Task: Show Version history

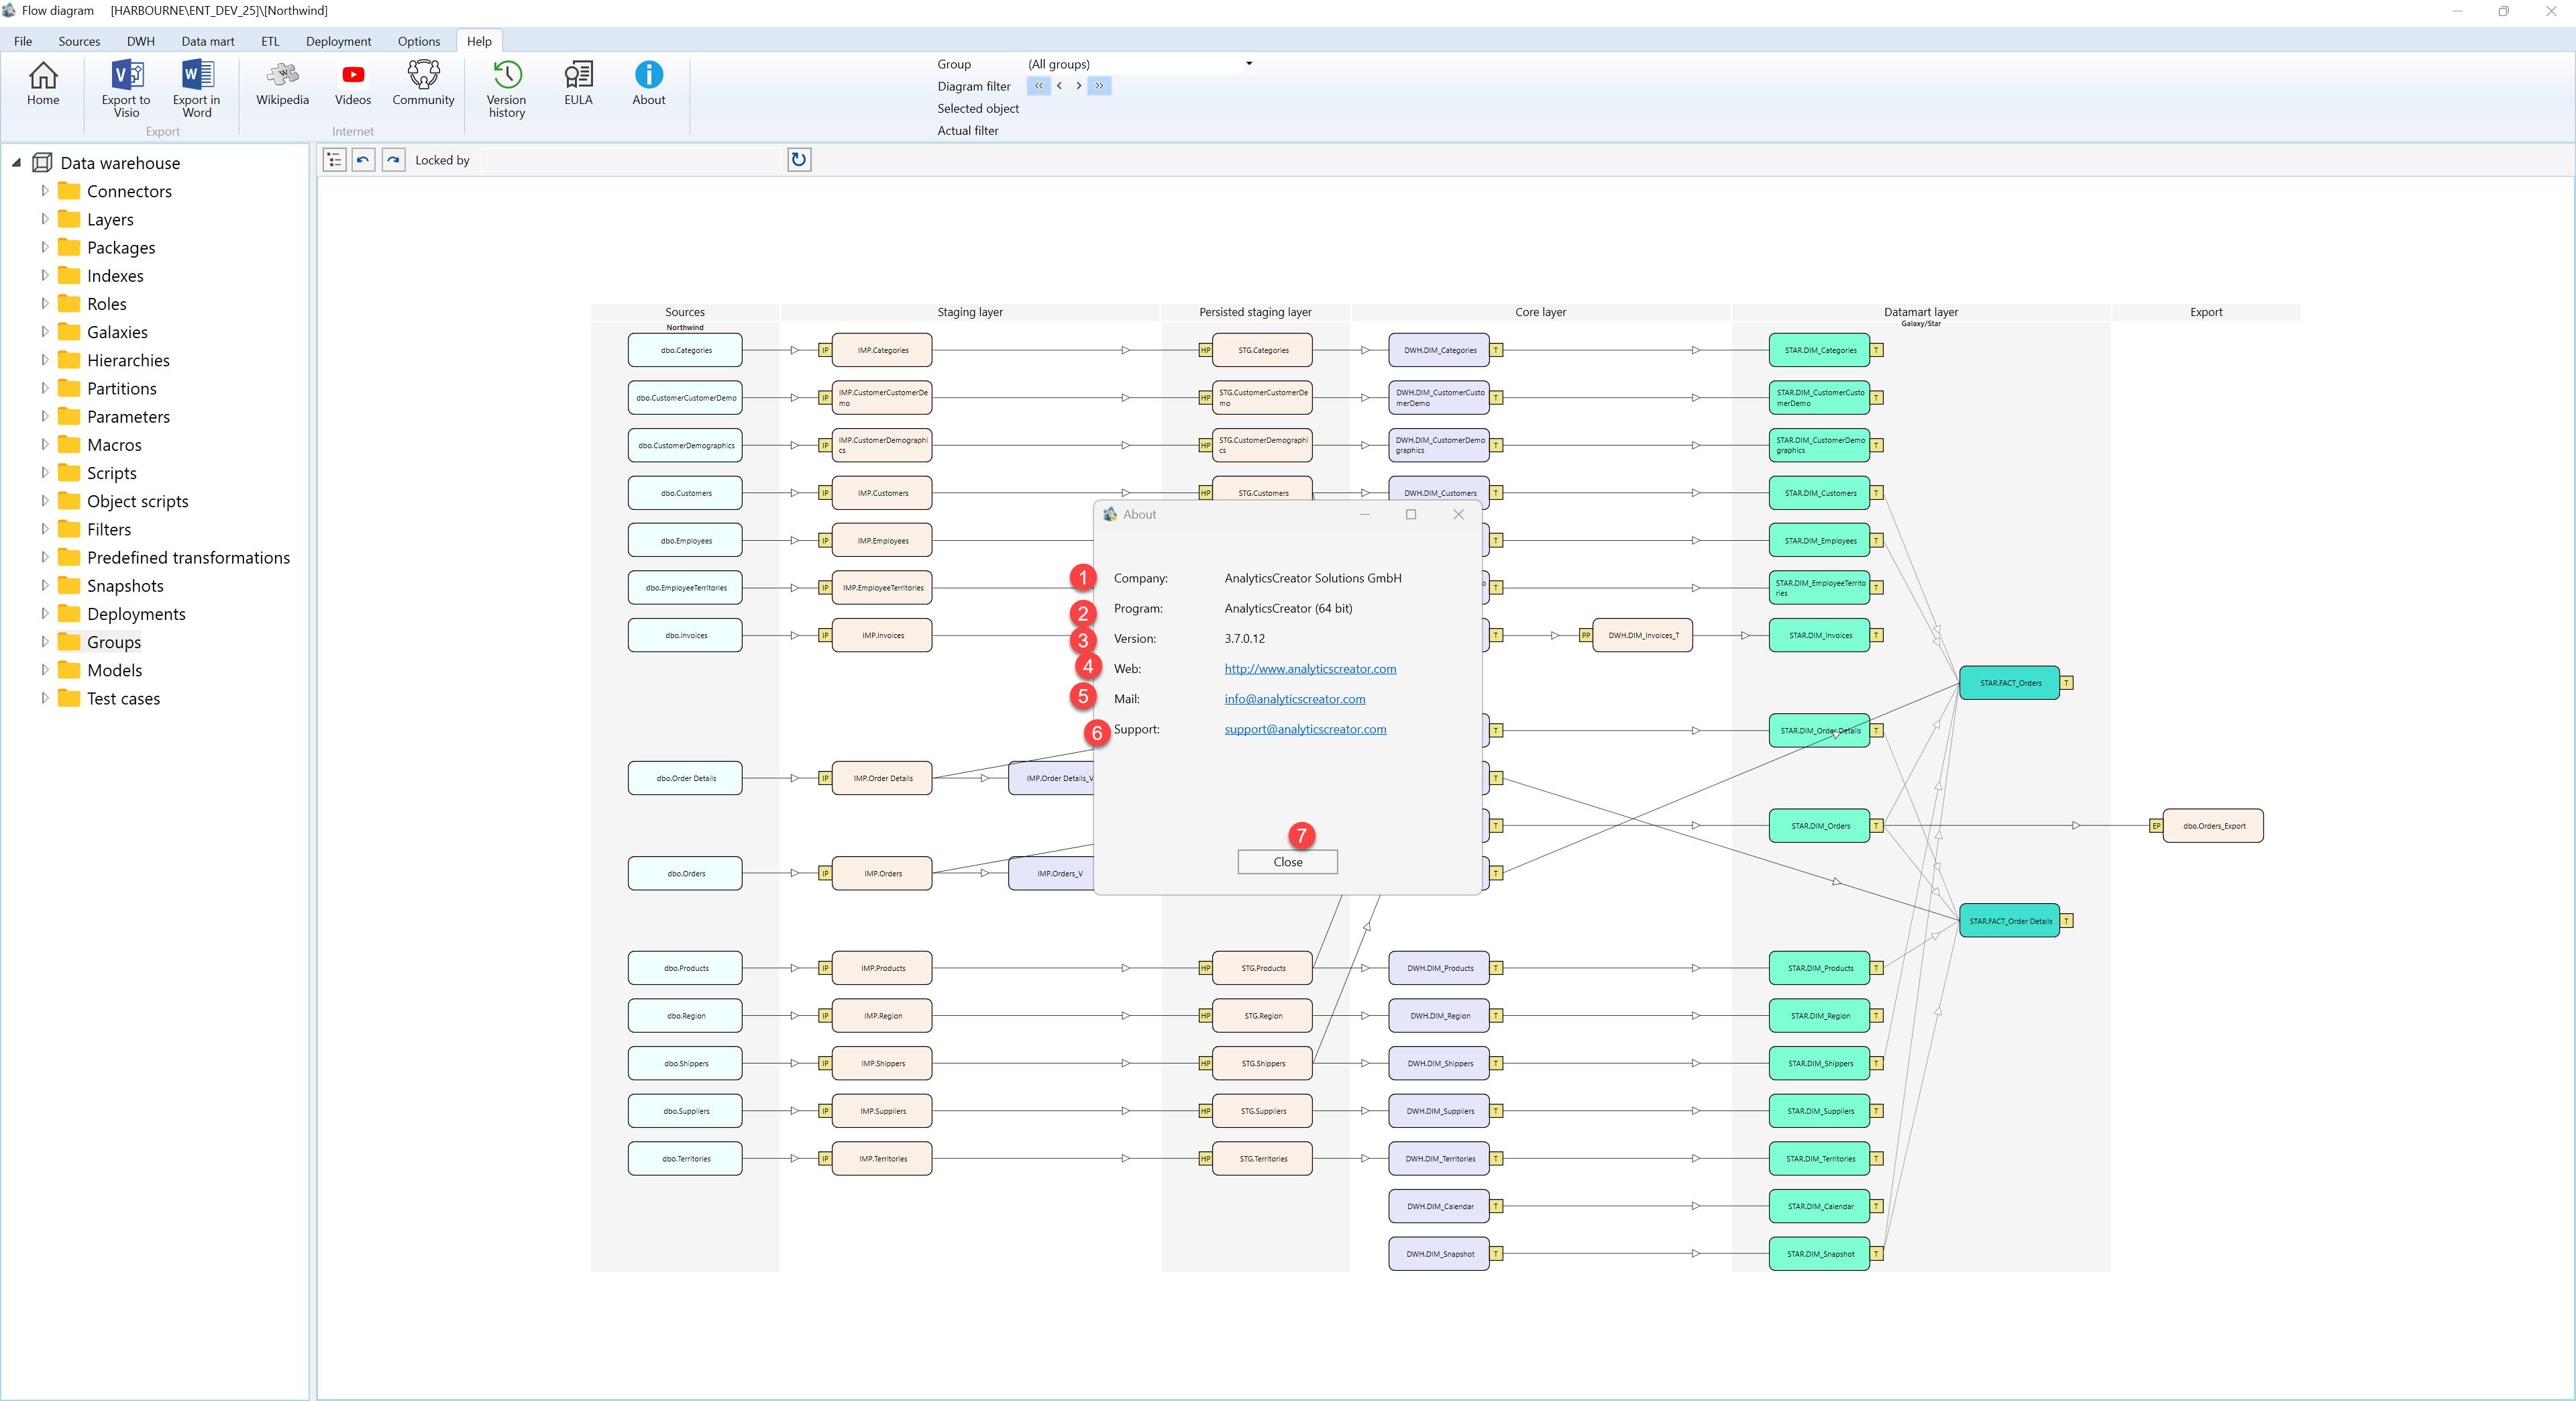Action: click(x=506, y=89)
